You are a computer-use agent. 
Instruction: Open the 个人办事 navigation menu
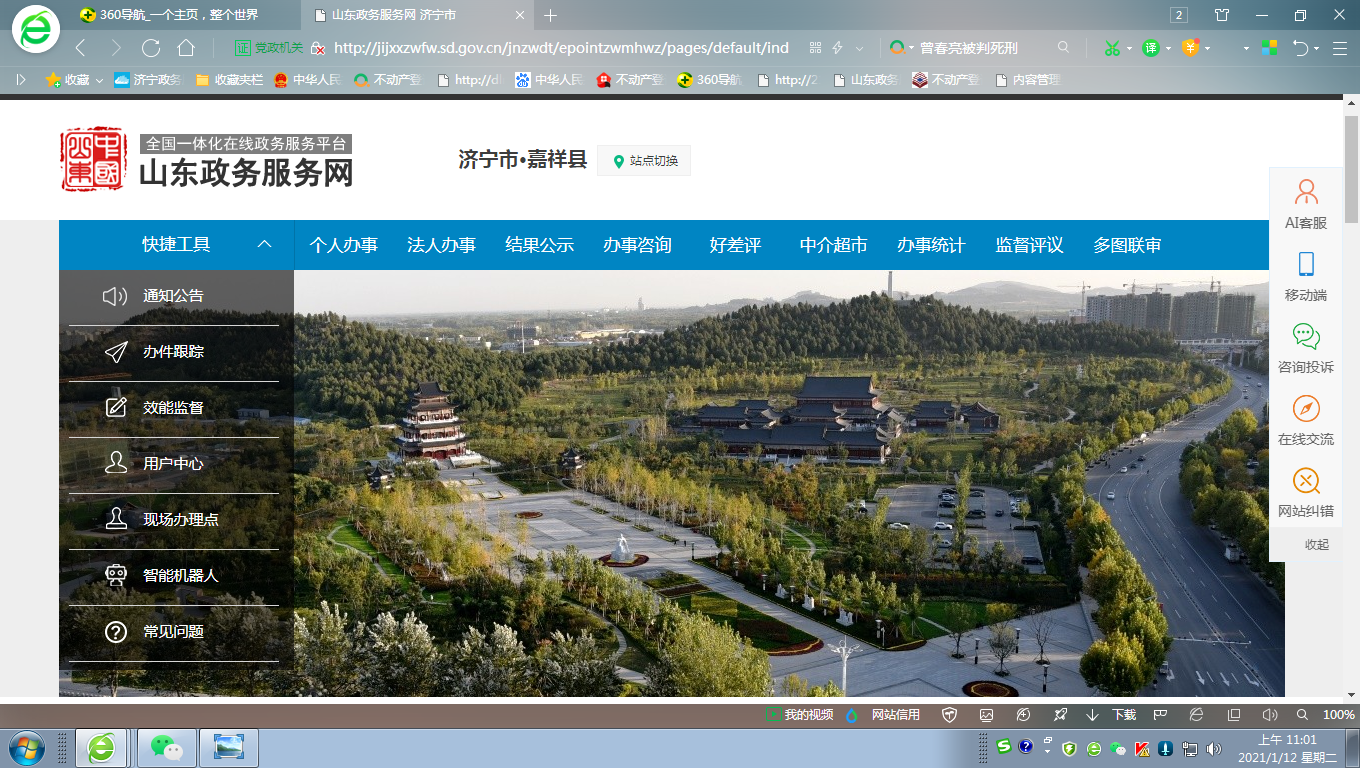coord(343,245)
